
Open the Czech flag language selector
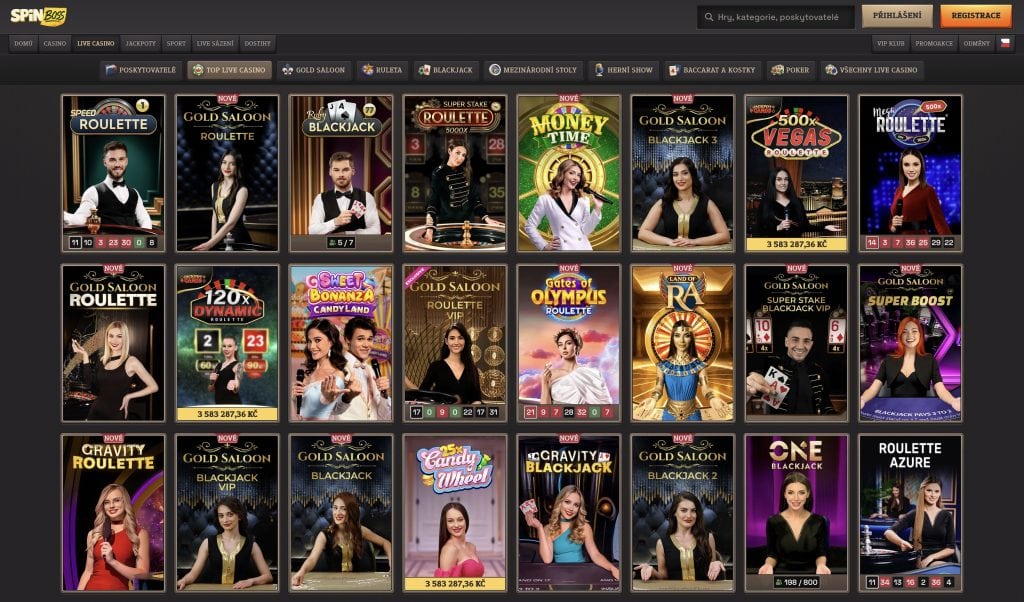[x=1006, y=43]
